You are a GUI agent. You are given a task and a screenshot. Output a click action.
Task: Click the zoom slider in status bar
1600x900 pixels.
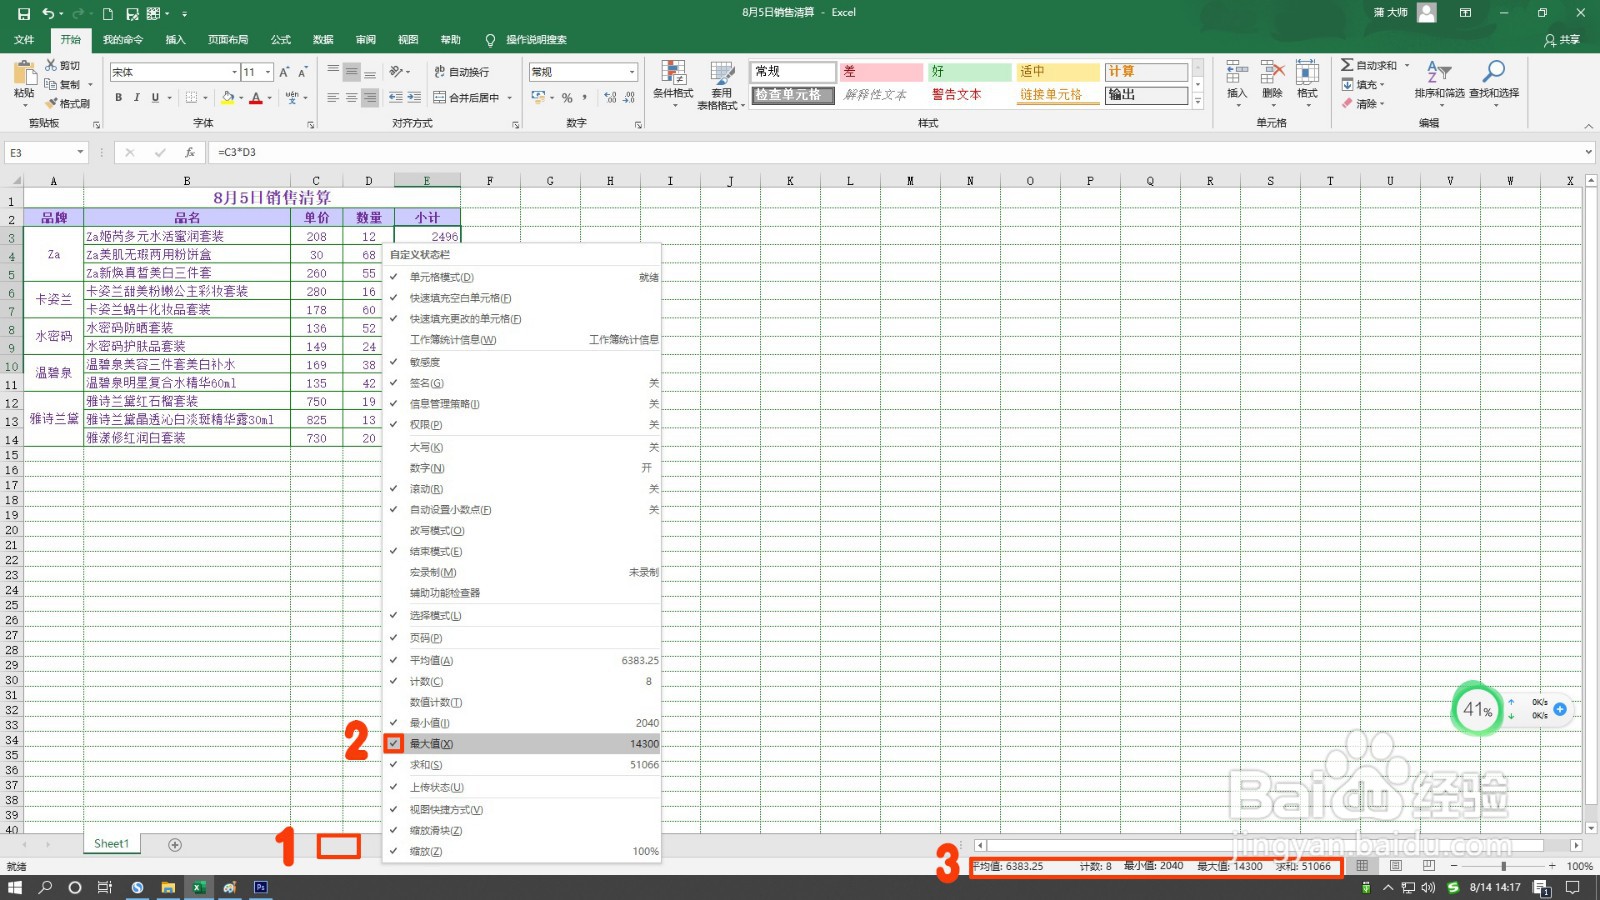point(1503,866)
